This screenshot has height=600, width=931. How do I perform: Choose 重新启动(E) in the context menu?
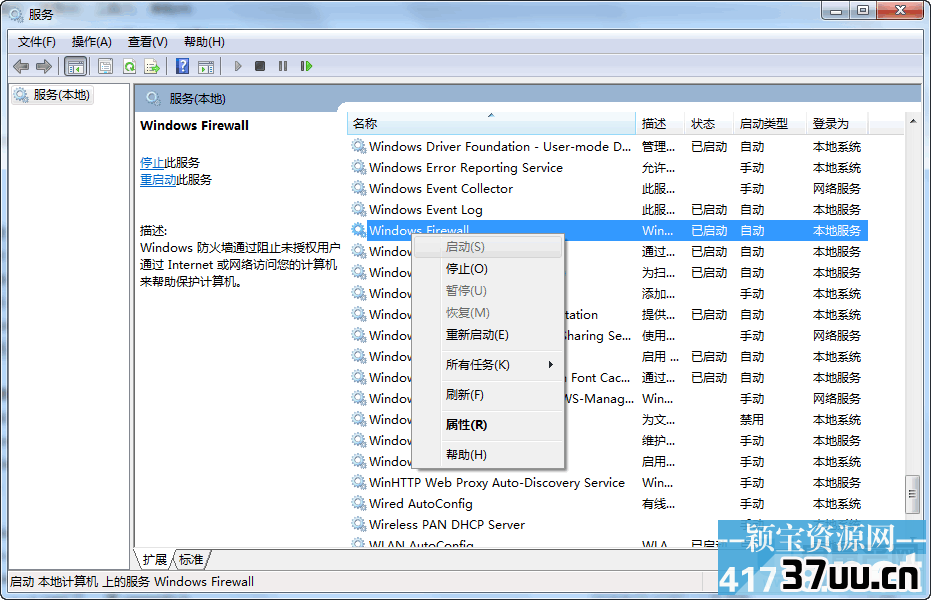pyautogui.click(x=488, y=335)
